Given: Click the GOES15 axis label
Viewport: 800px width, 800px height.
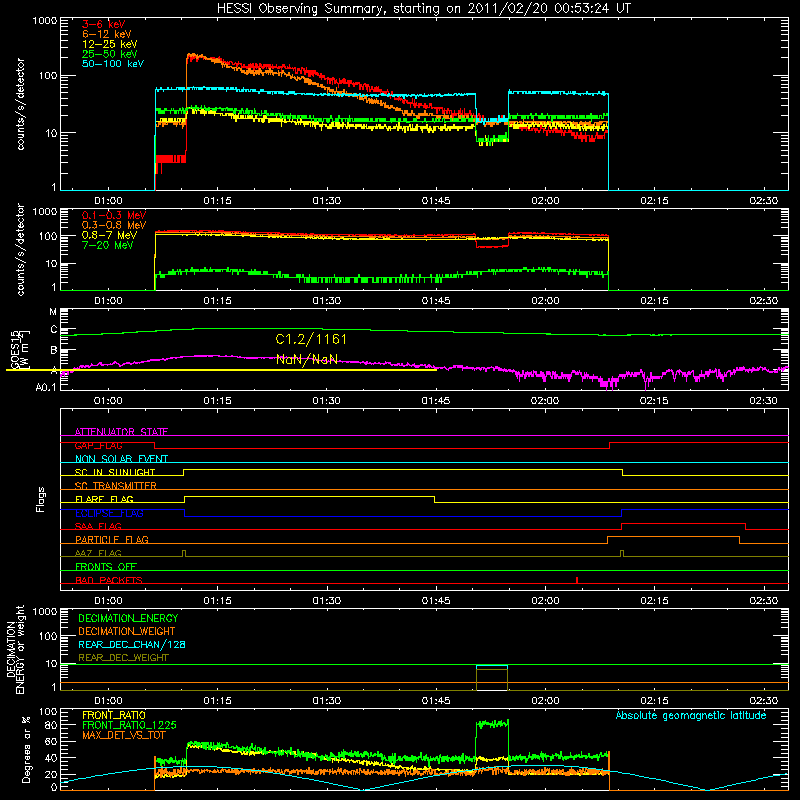Looking at the screenshot, I should (x=15, y=349).
